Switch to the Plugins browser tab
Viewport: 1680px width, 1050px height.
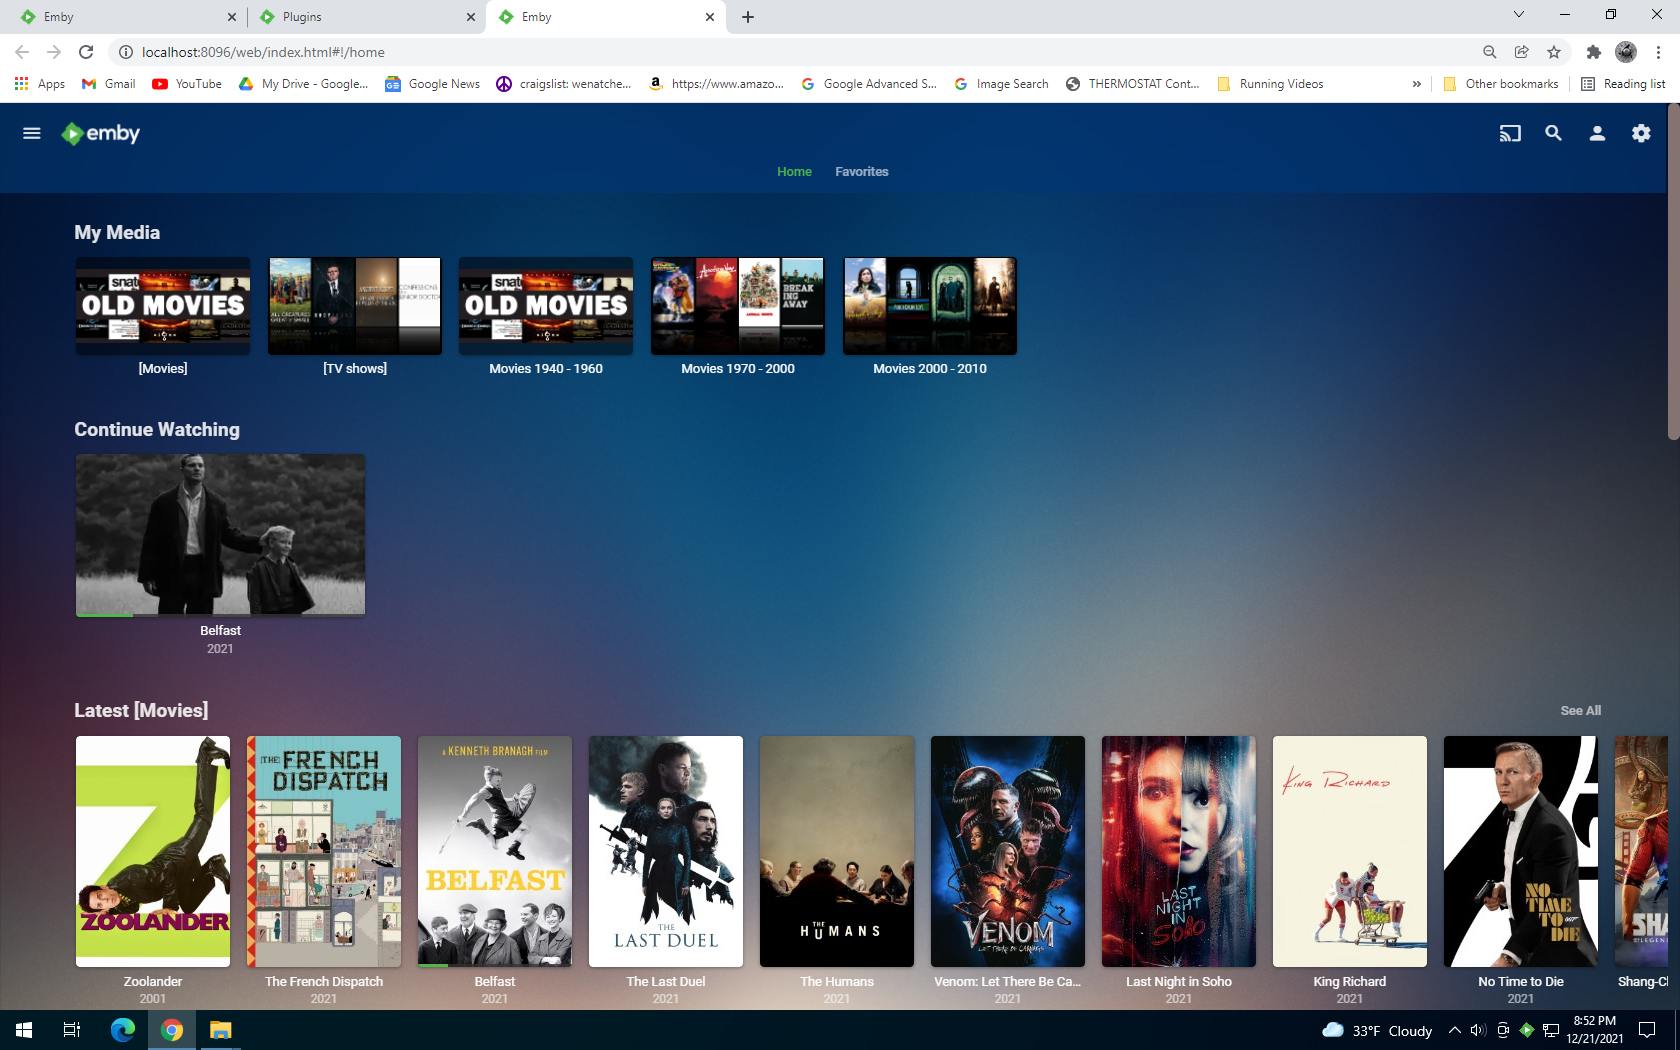[x=365, y=17]
